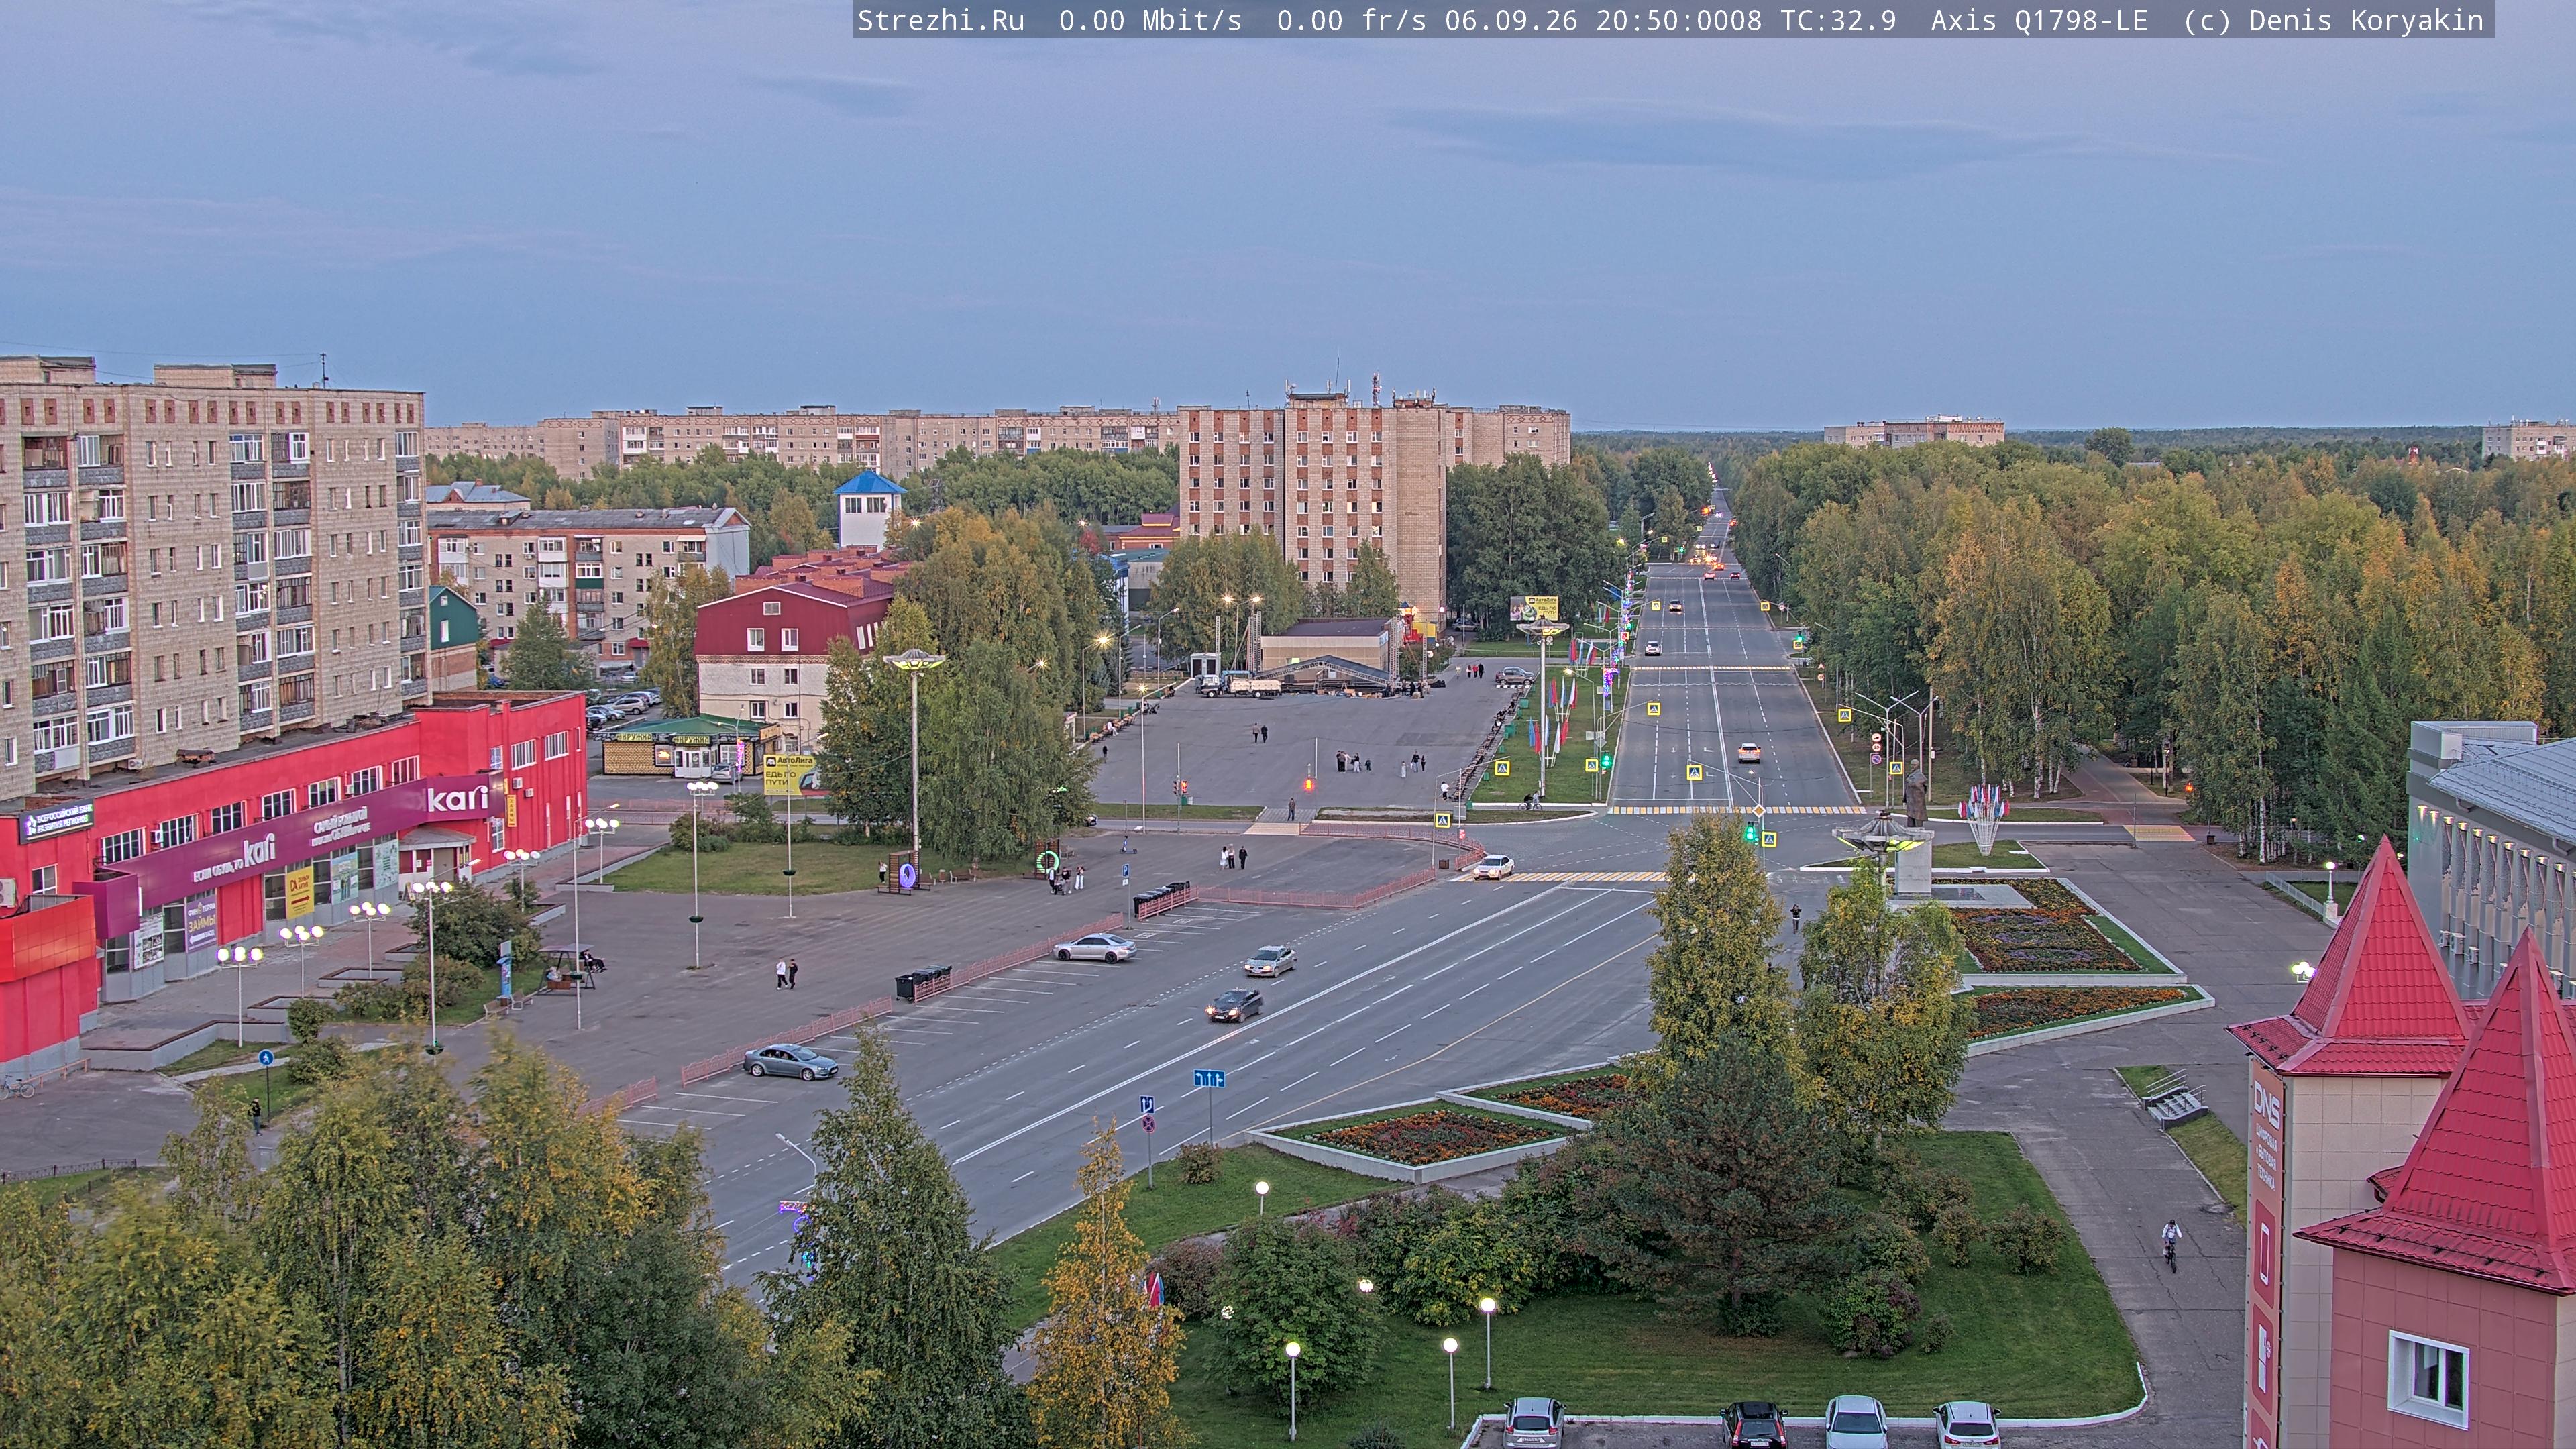Click the 20:50 timestamp in the overlay

pyautogui.click(x=1637, y=20)
